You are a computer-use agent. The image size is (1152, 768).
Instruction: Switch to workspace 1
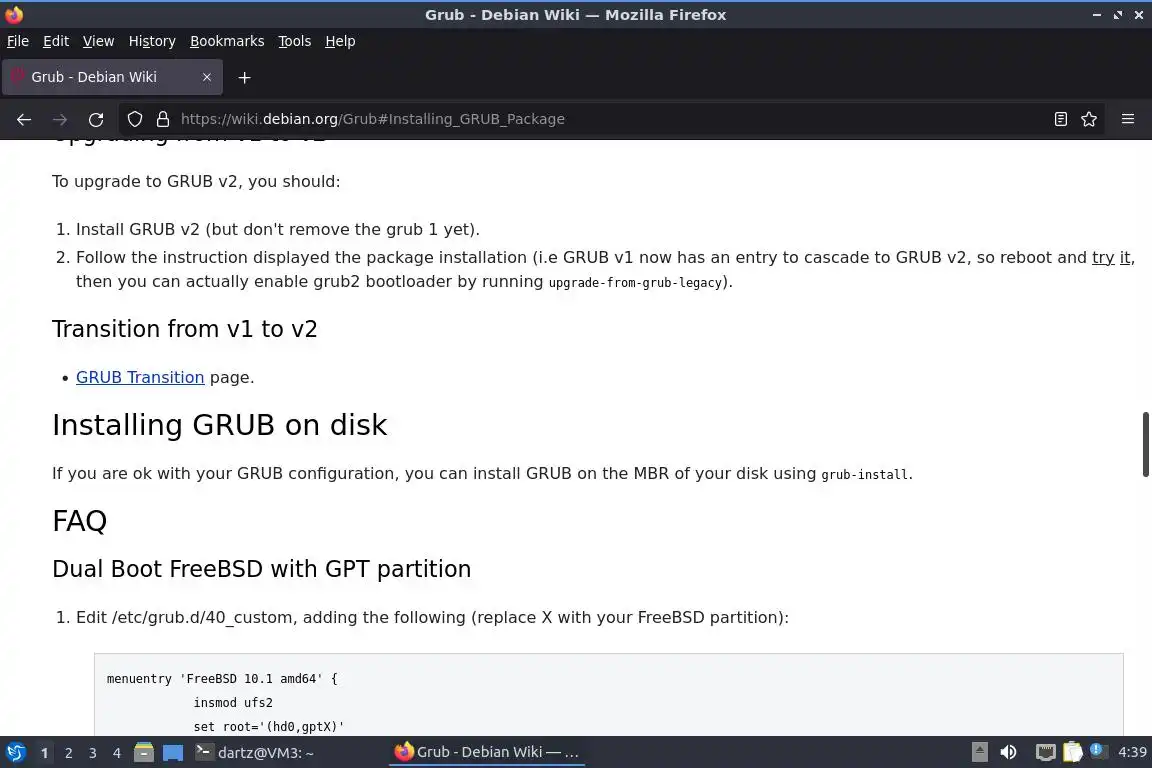click(x=44, y=753)
